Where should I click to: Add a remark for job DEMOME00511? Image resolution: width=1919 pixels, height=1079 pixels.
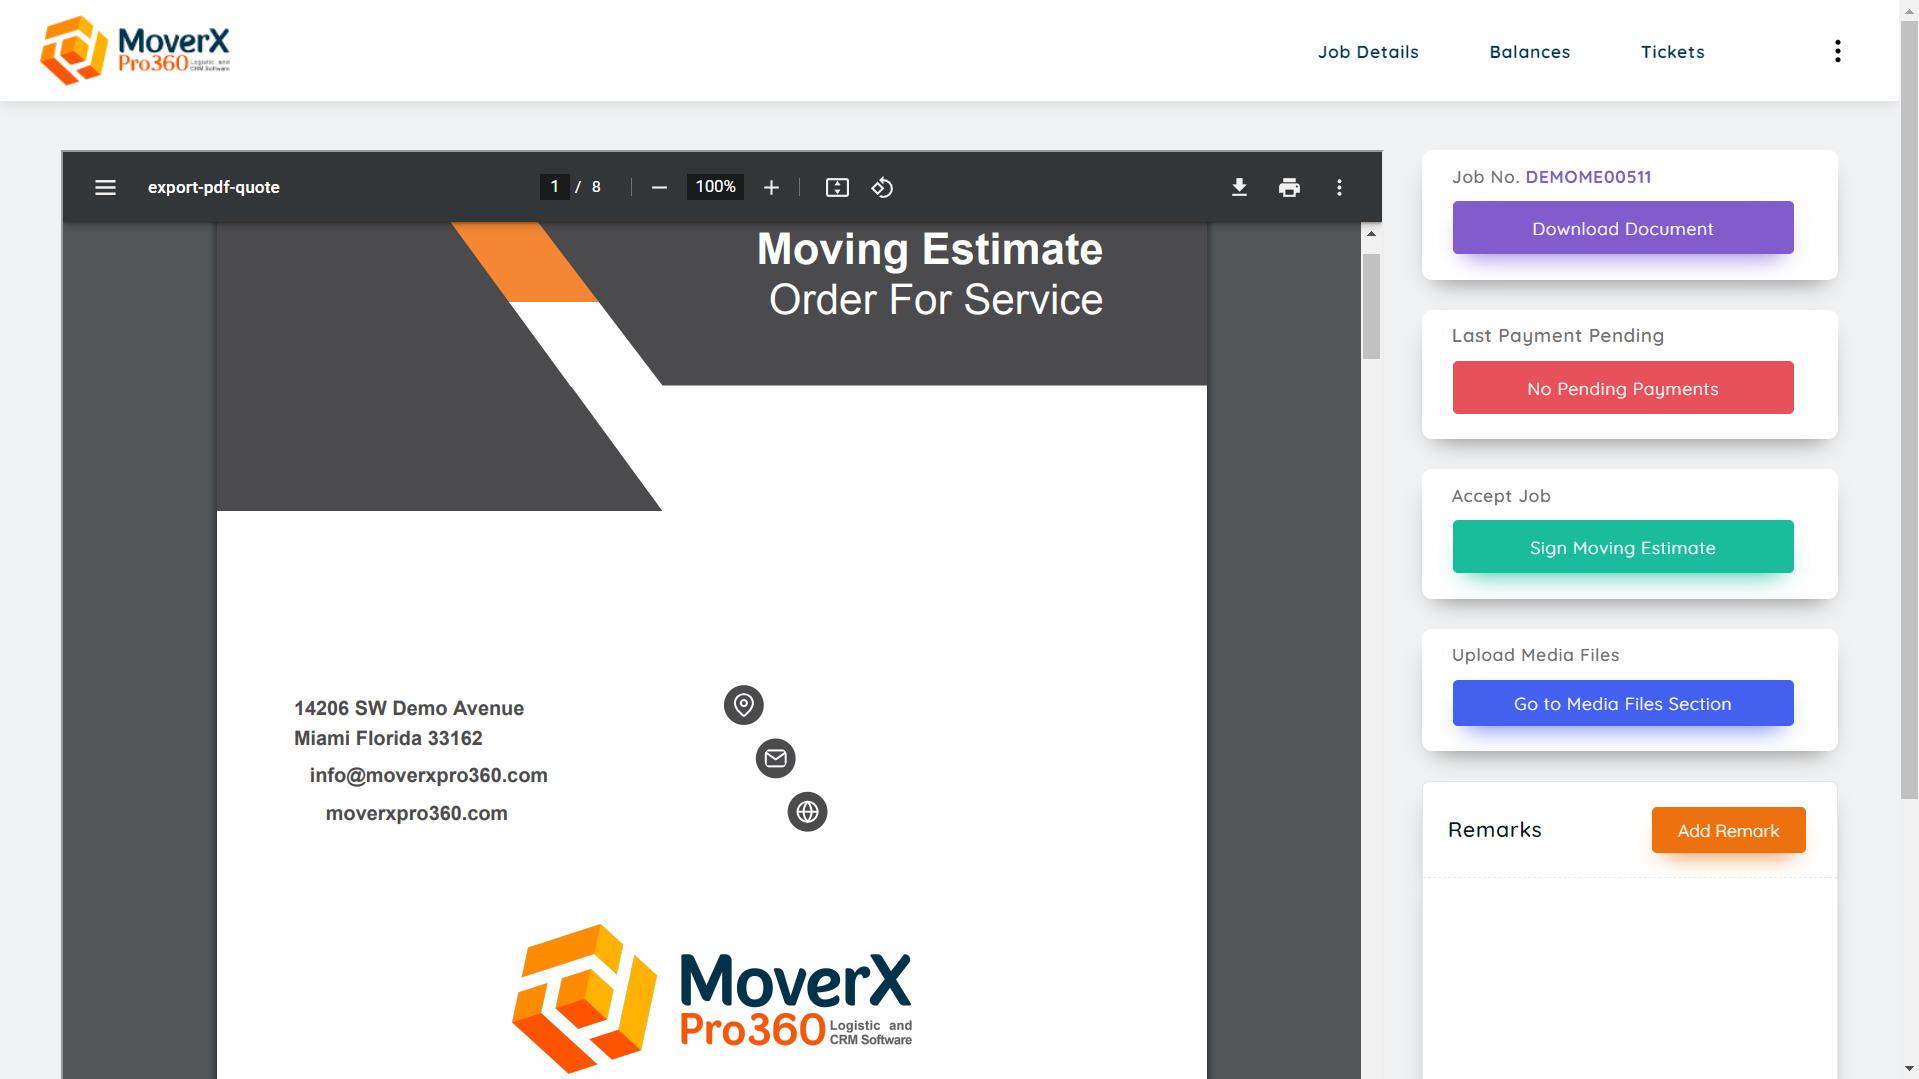[x=1727, y=830]
